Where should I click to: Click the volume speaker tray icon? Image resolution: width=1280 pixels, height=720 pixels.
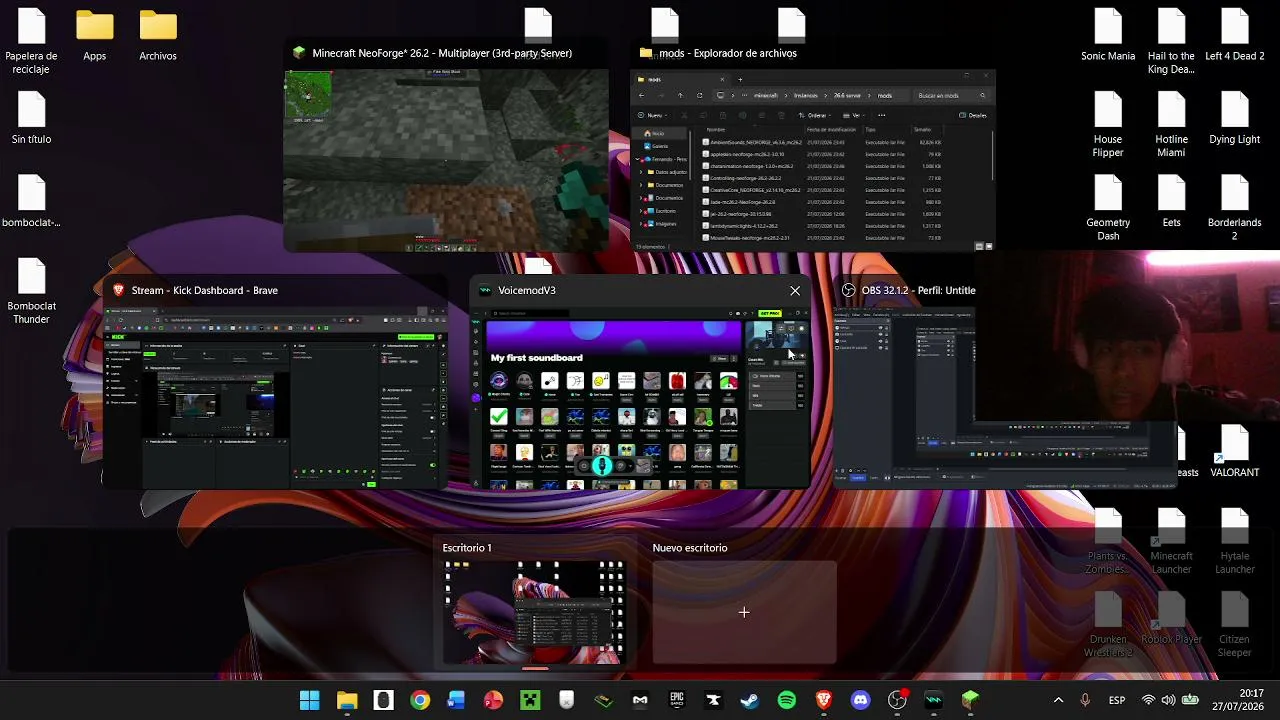click(x=1168, y=700)
